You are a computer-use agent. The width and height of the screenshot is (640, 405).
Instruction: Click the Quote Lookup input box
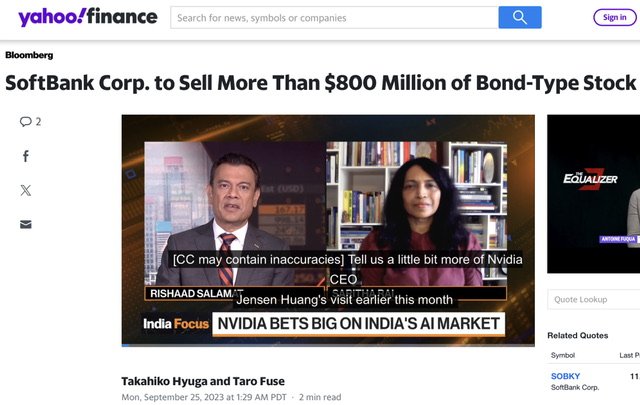point(593,299)
